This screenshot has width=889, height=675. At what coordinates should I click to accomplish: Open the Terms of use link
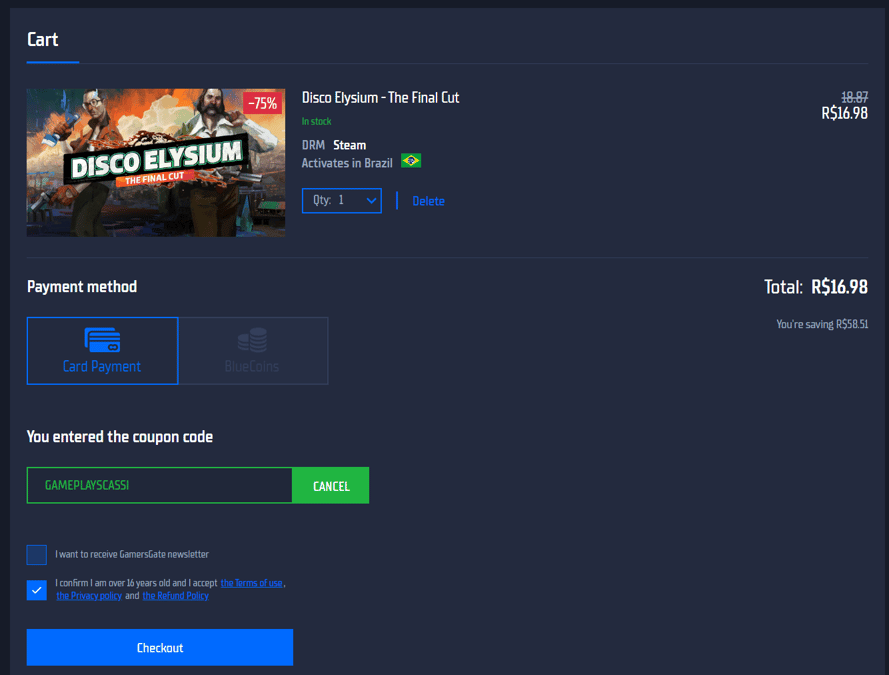251,583
